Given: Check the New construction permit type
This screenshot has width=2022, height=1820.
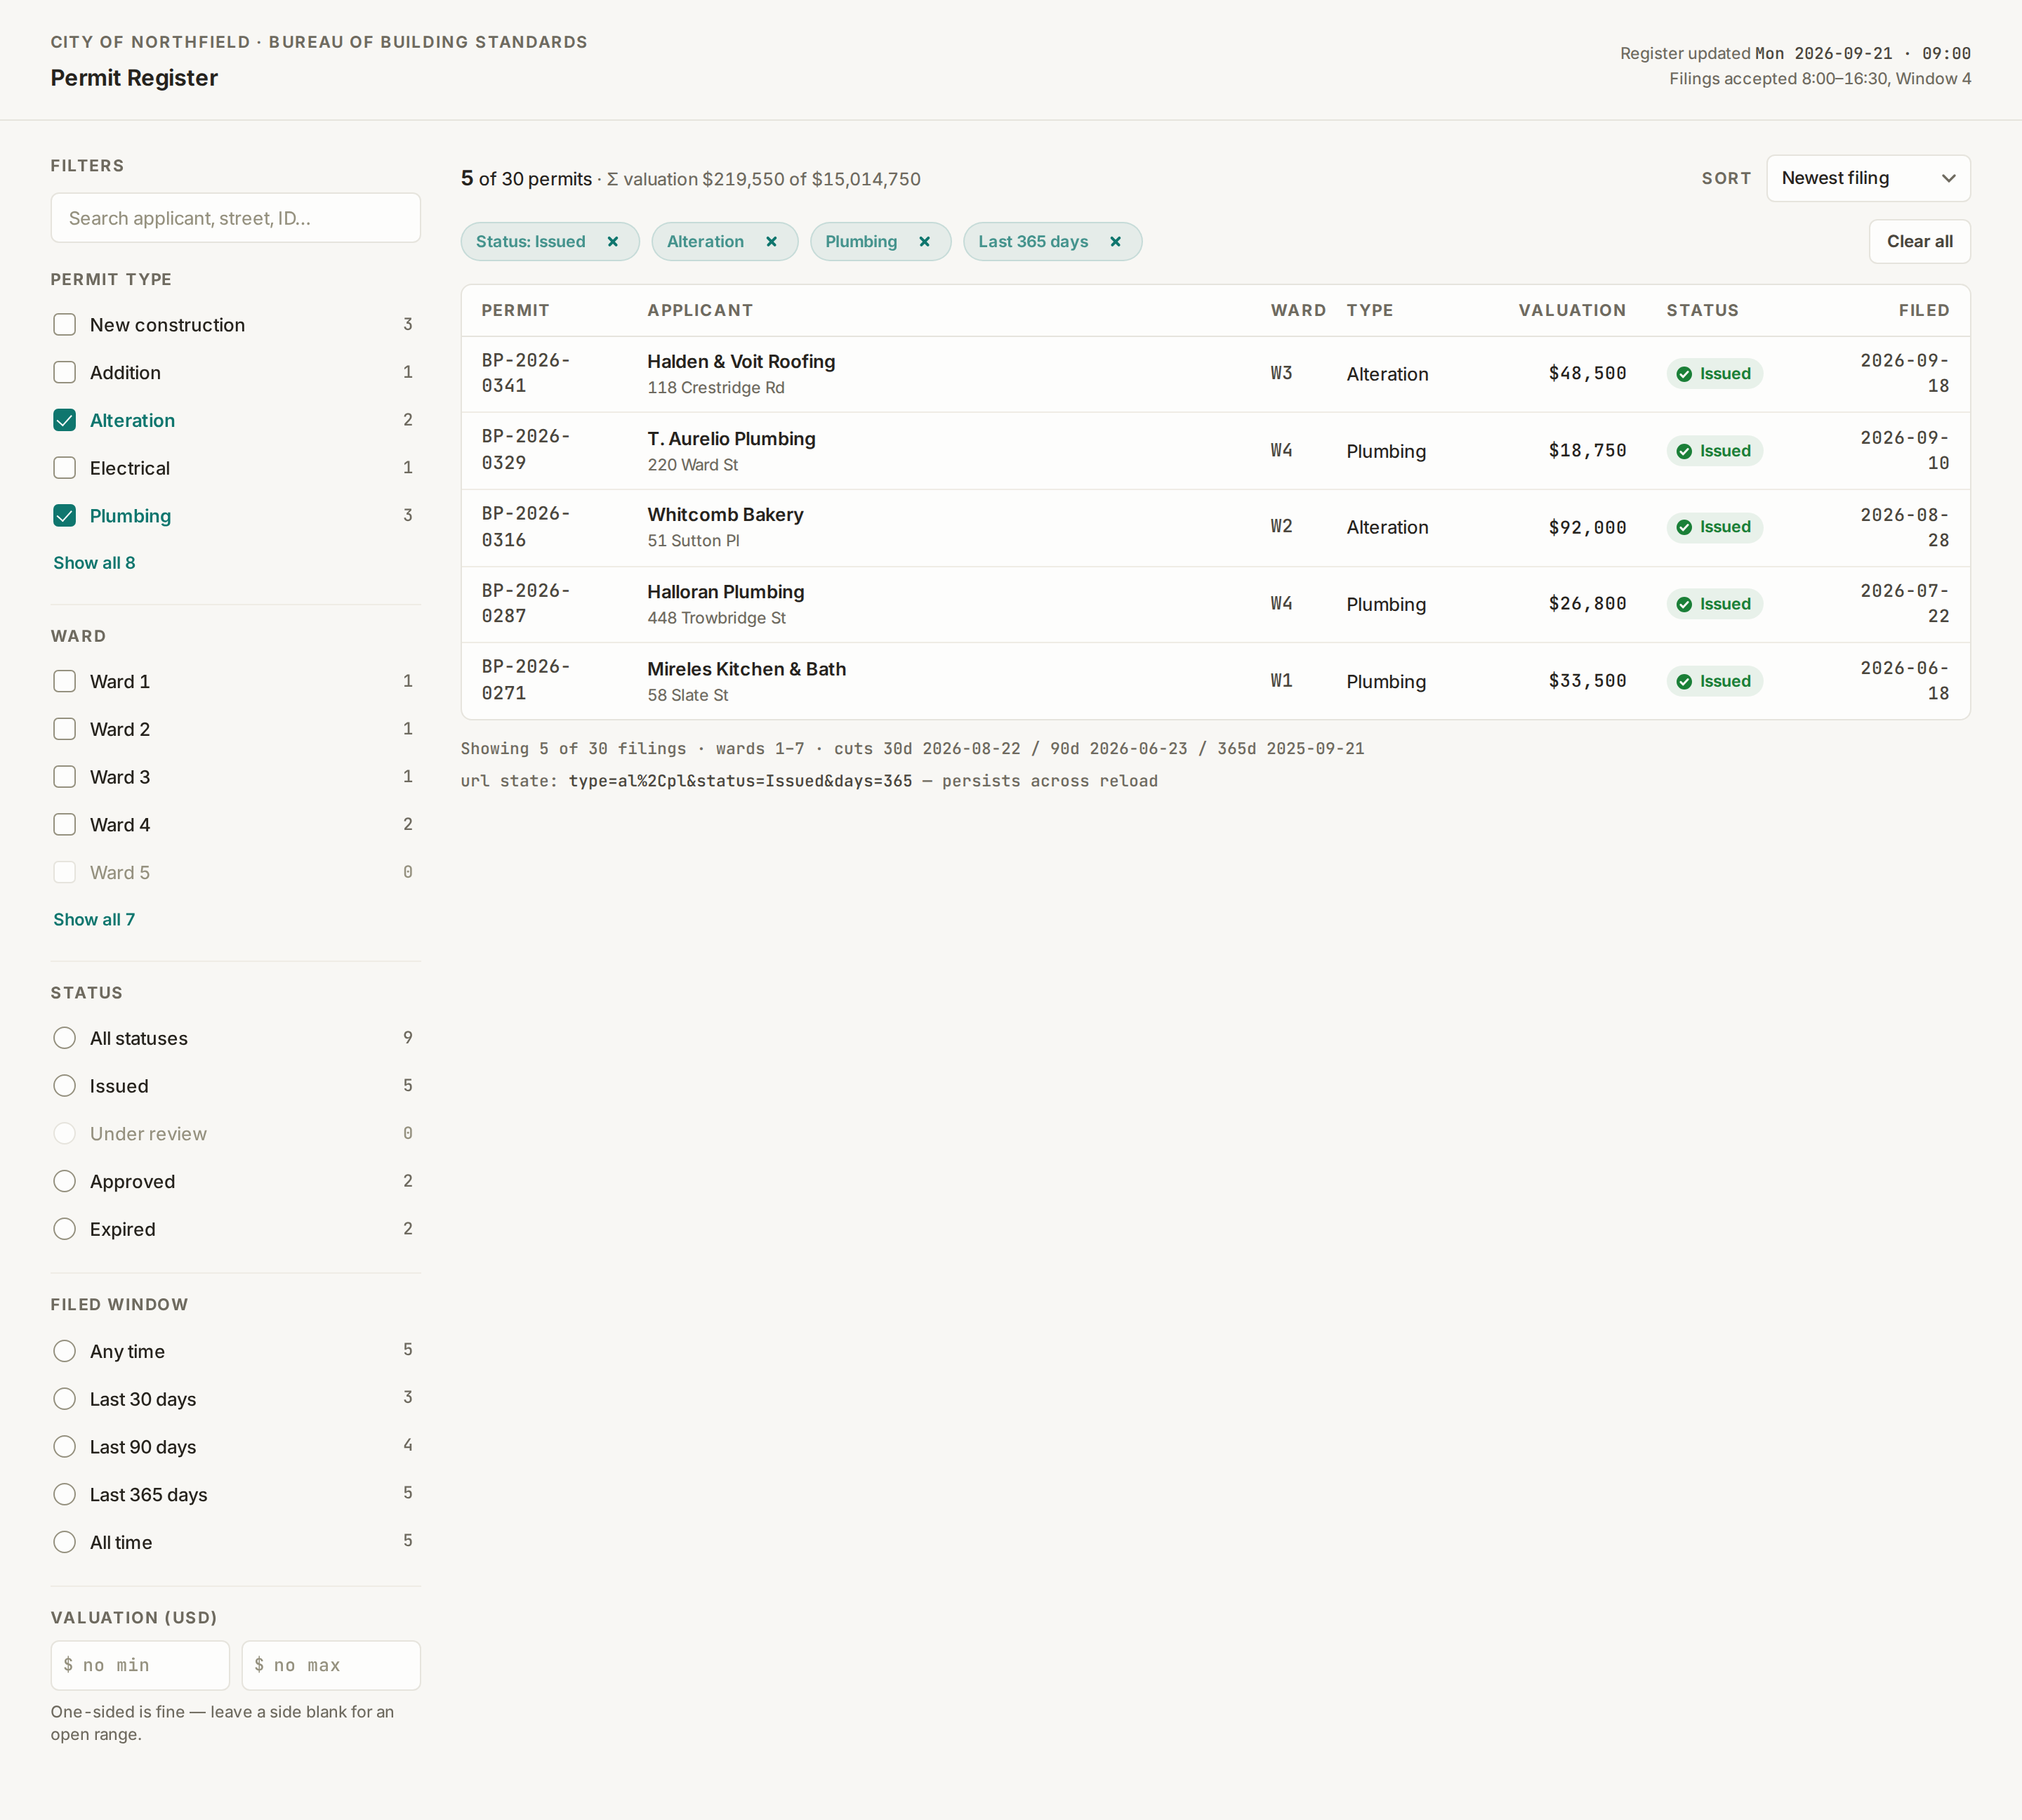Looking at the screenshot, I should pyautogui.click(x=65, y=325).
